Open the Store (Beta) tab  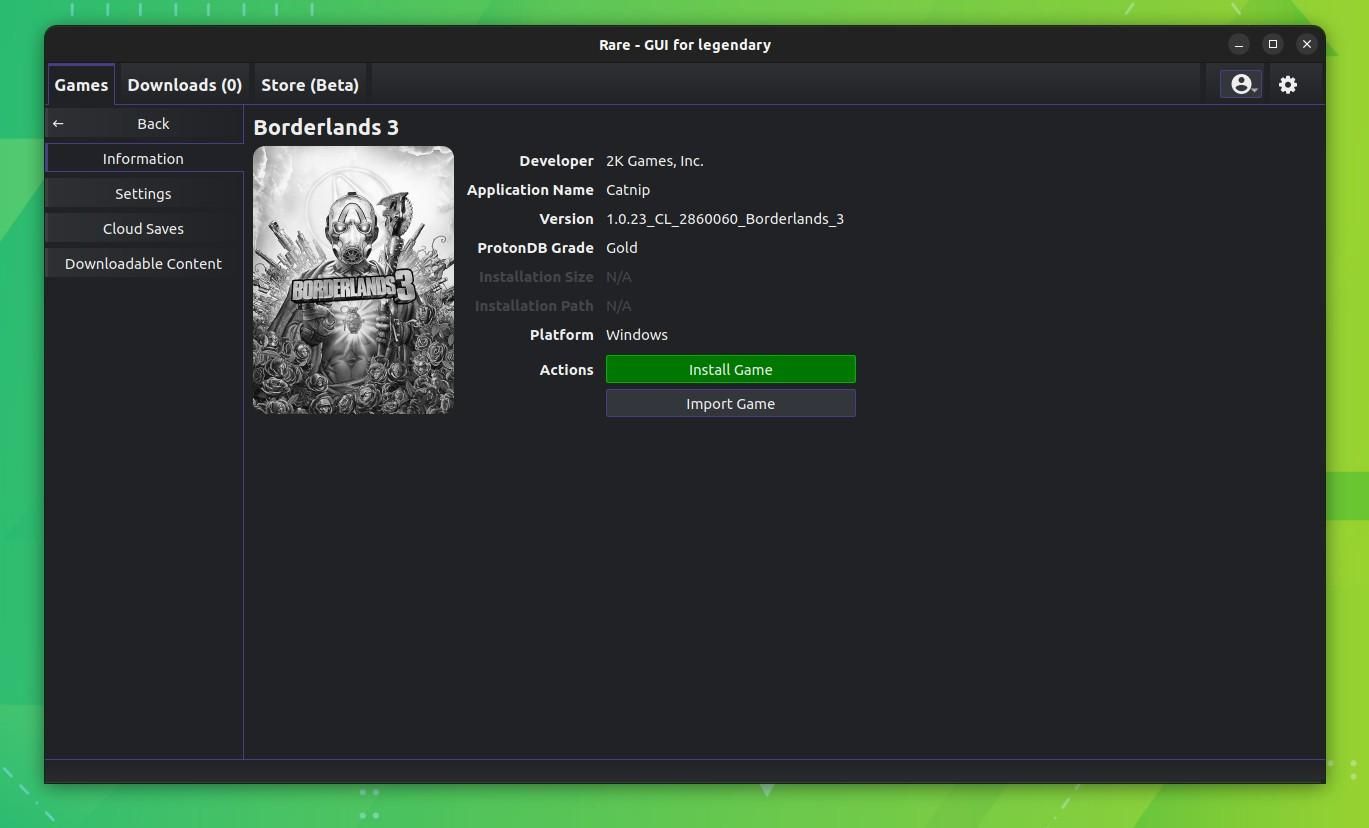[310, 85]
